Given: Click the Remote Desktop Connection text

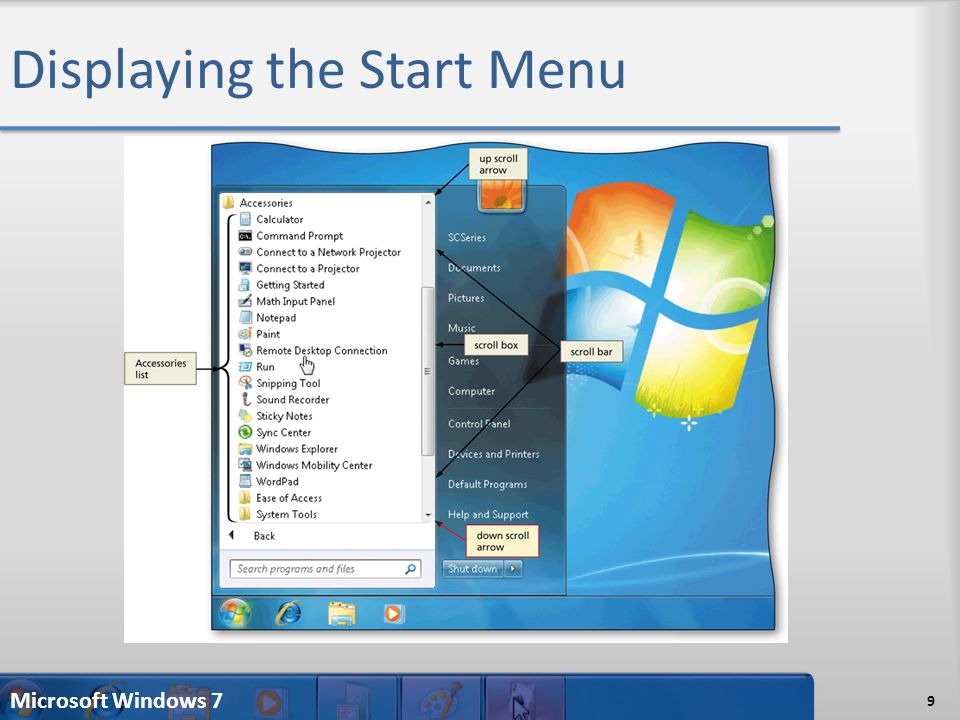Looking at the screenshot, I should point(321,350).
